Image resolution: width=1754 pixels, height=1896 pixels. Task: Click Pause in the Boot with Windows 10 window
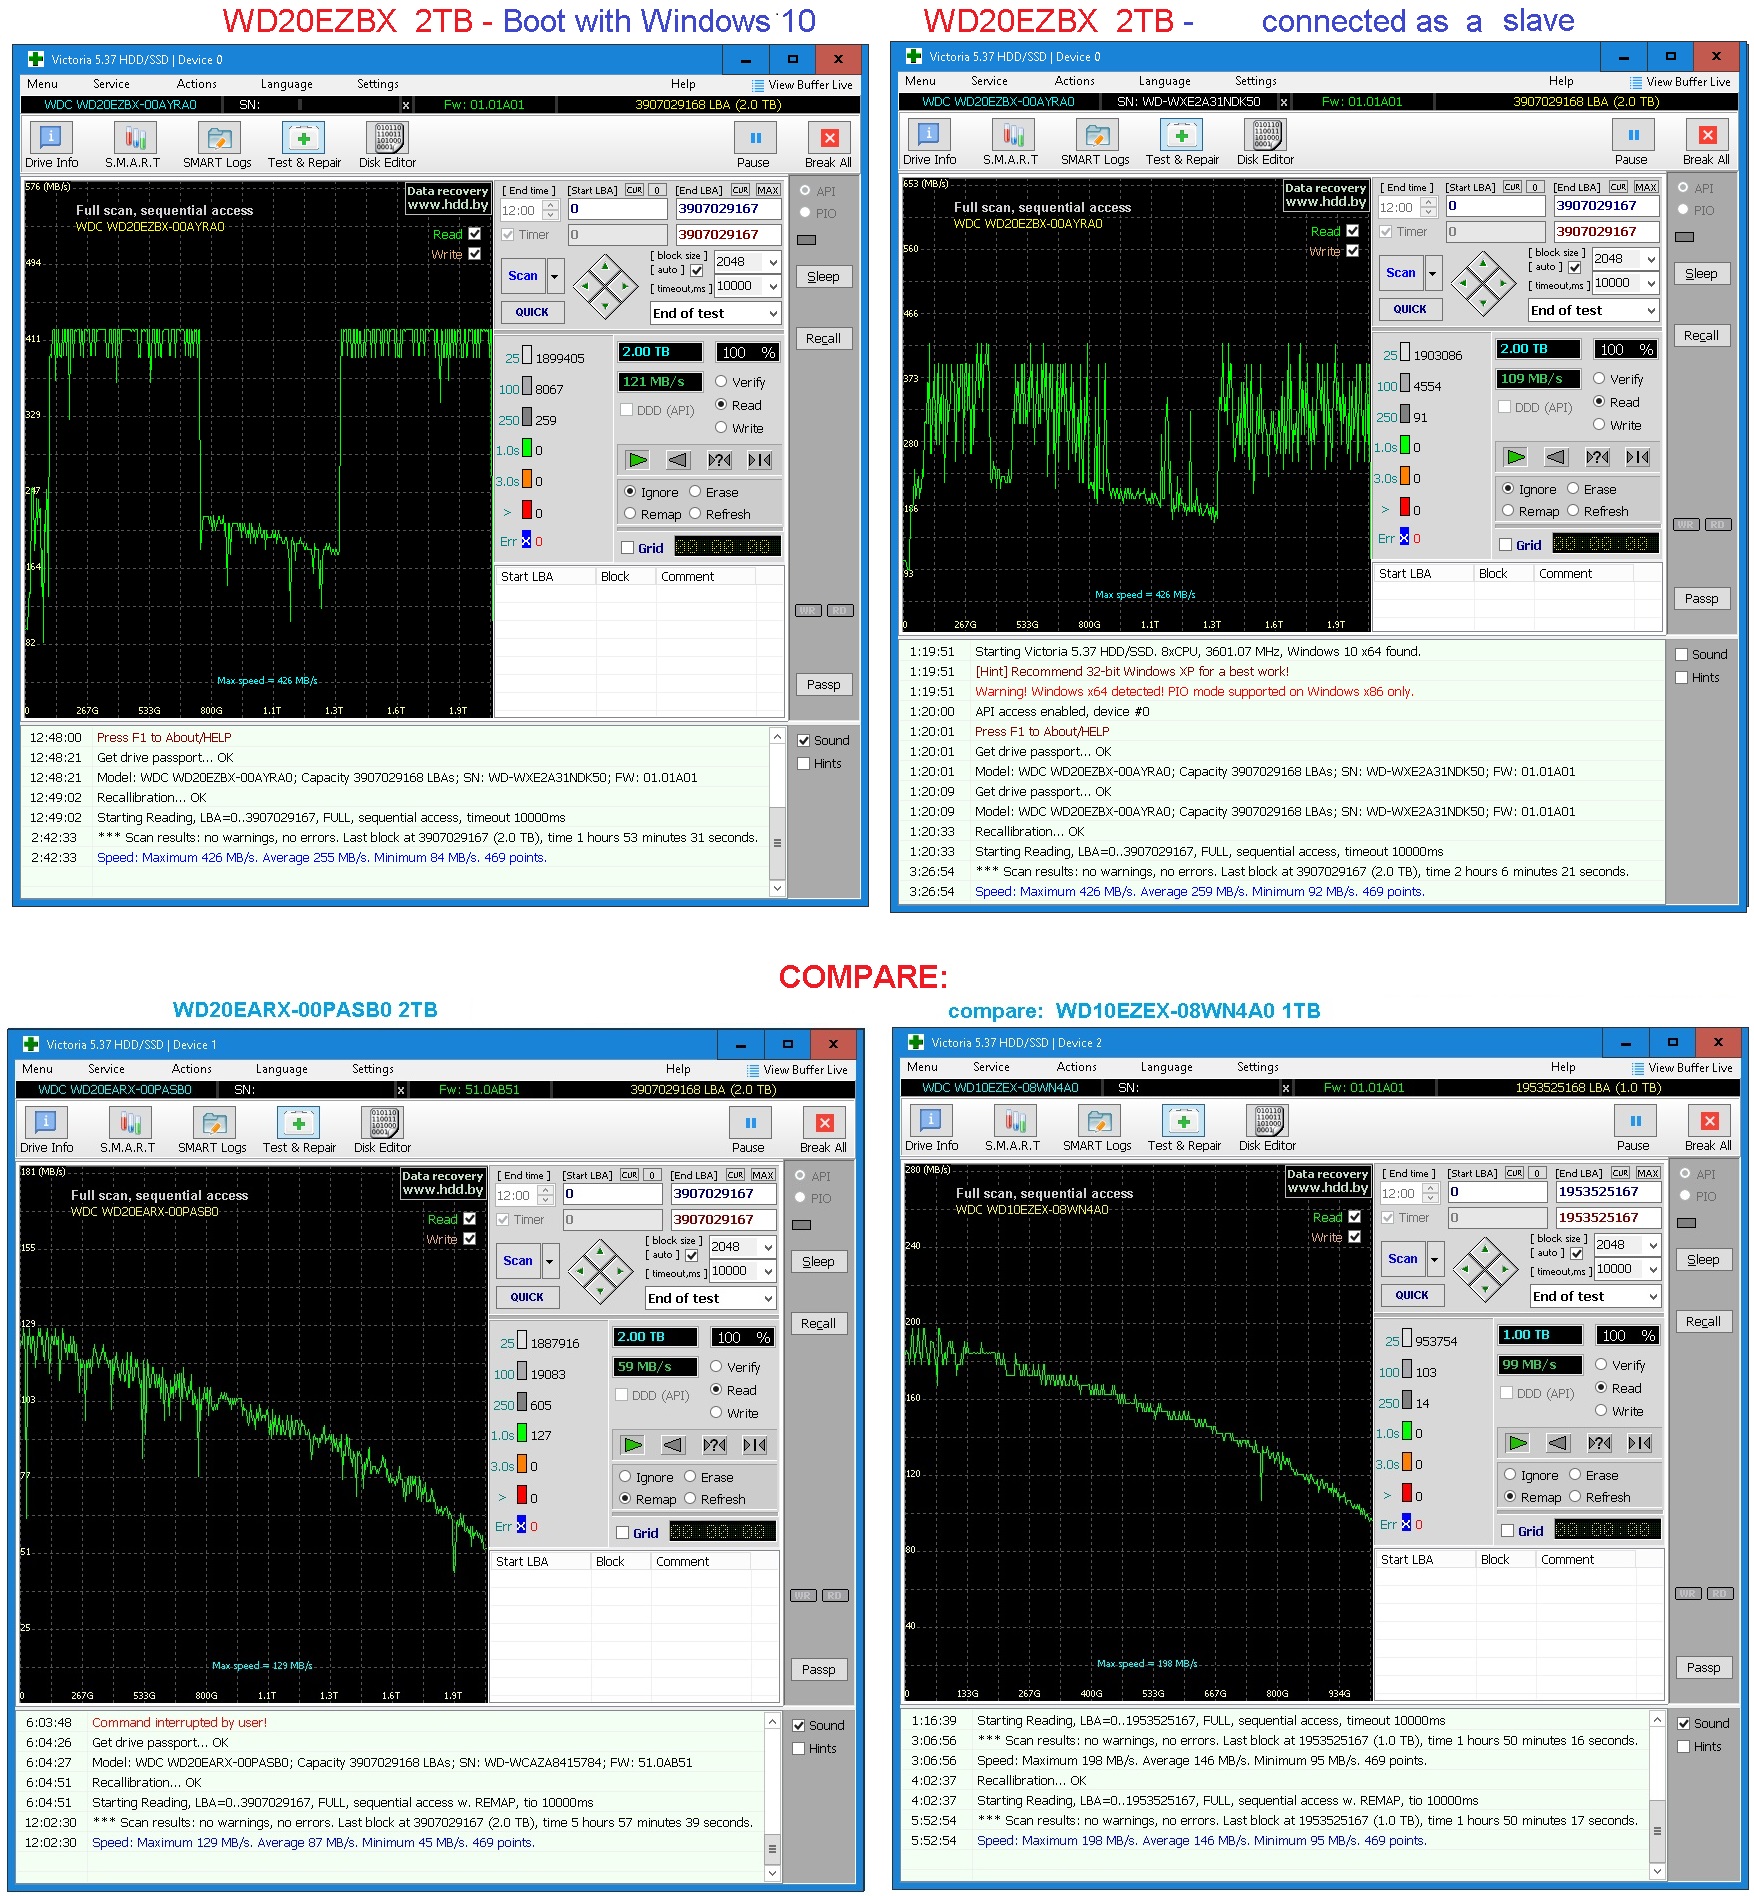pos(754,145)
